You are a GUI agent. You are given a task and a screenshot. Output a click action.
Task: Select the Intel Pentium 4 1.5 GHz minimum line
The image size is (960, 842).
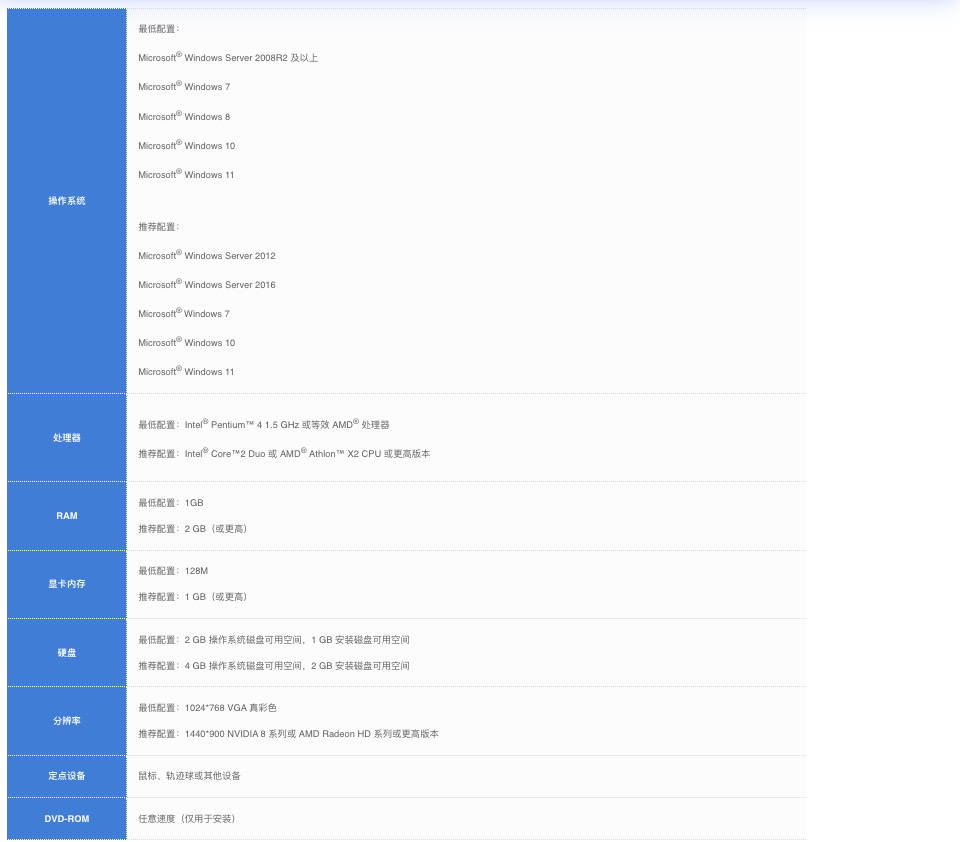(x=264, y=424)
